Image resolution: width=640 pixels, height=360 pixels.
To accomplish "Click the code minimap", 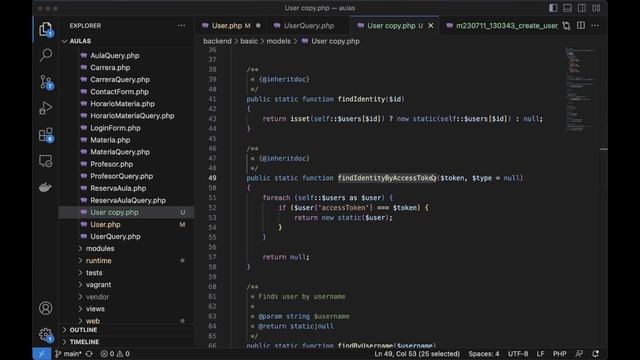I will (581, 90).
